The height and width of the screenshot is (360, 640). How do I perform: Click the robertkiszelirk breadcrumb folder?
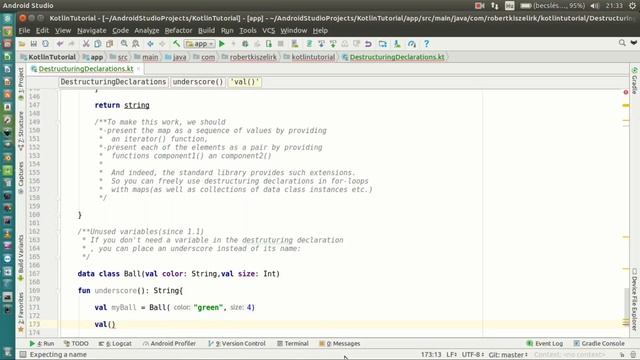(x=249, y=57)
